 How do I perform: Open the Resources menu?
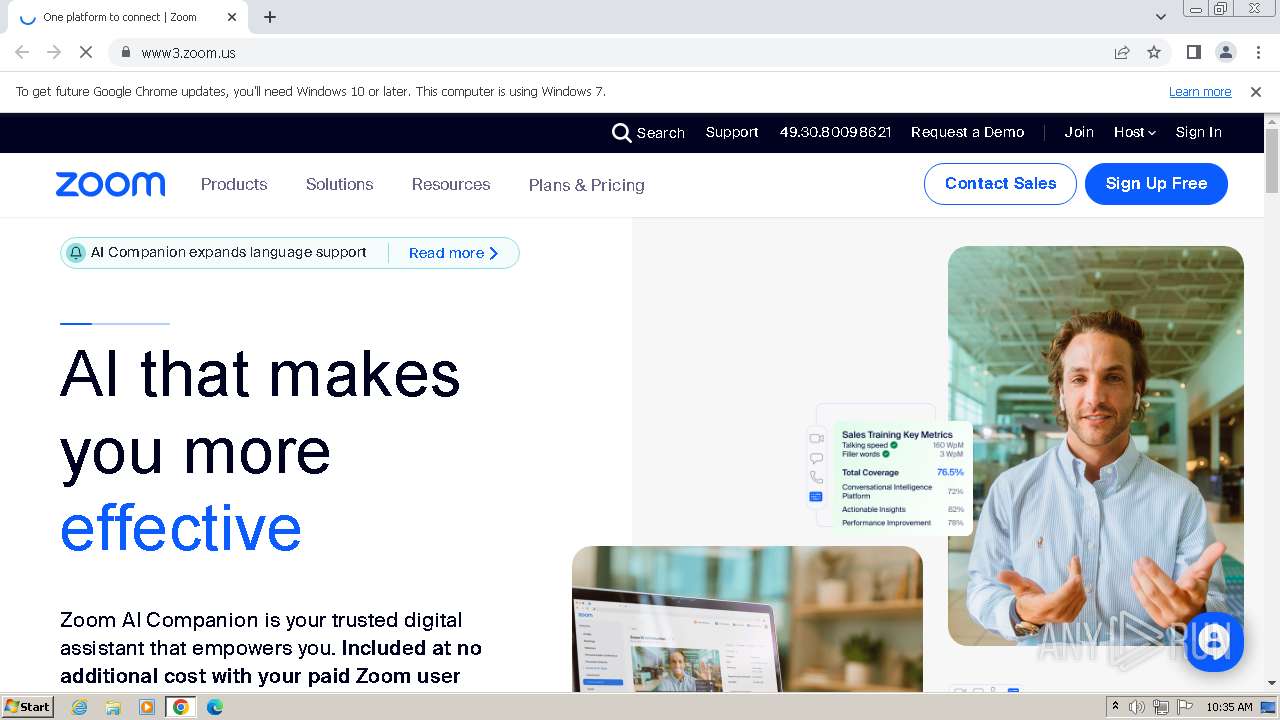tap(451, 184)
